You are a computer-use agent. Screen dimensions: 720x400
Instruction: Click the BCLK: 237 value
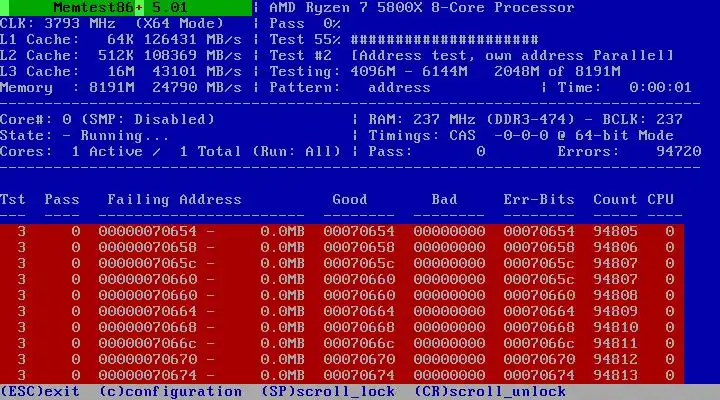coord(642,119)
